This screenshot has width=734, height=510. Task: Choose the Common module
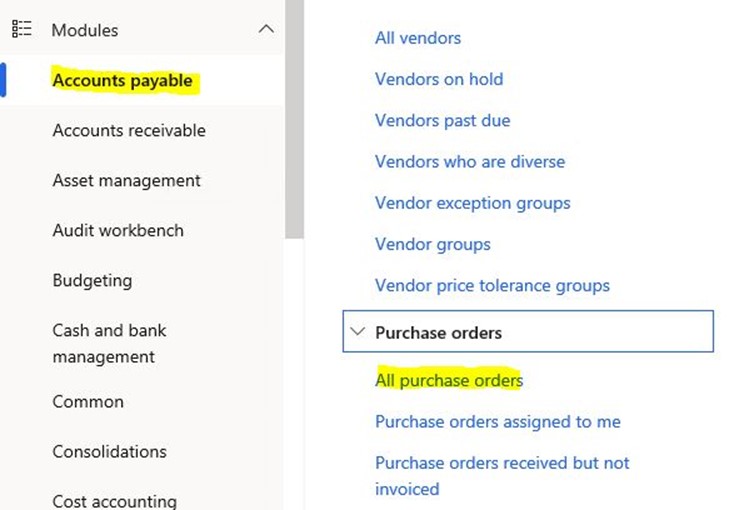[88, 402]
